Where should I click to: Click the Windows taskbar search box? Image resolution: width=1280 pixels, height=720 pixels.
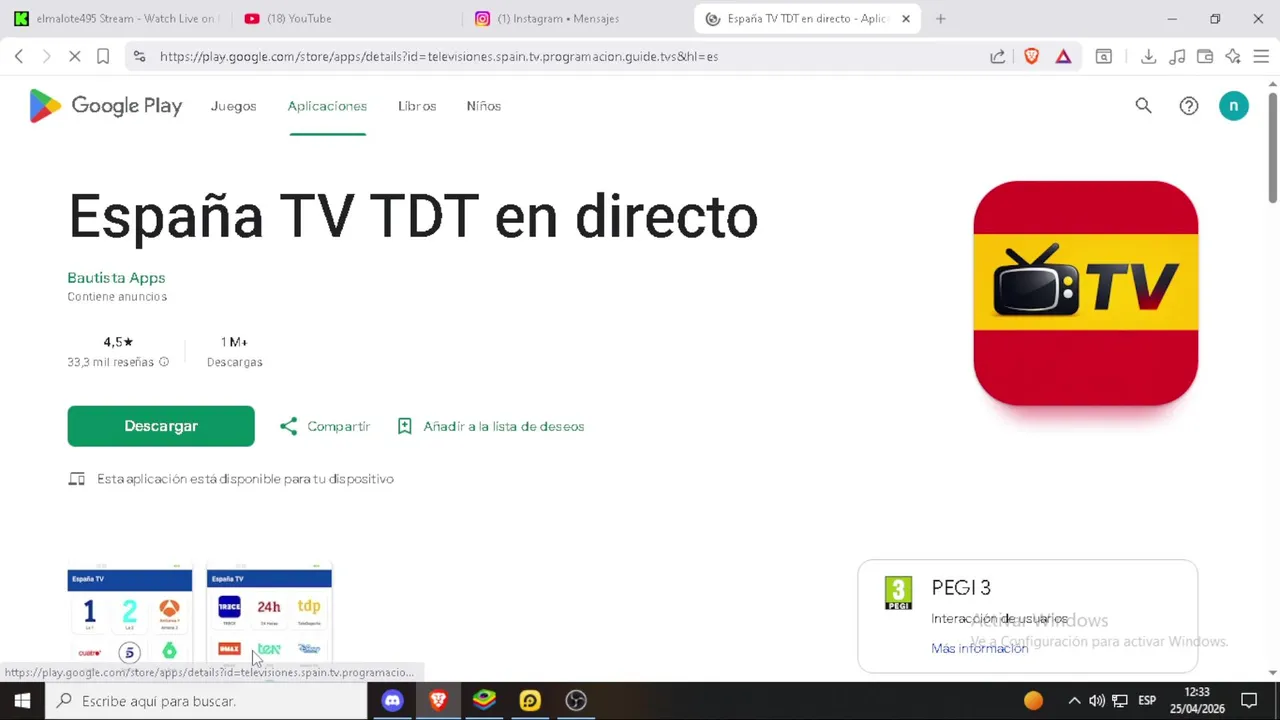(207, 701)
